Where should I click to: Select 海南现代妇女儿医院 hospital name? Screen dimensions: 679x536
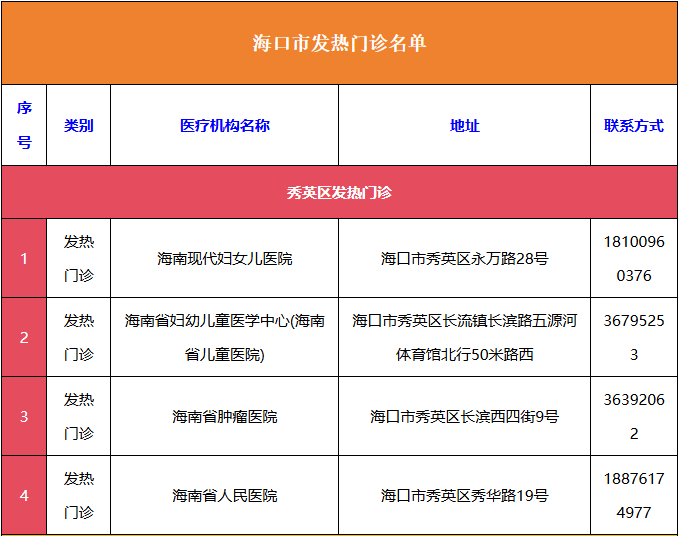tap(224, 258)
